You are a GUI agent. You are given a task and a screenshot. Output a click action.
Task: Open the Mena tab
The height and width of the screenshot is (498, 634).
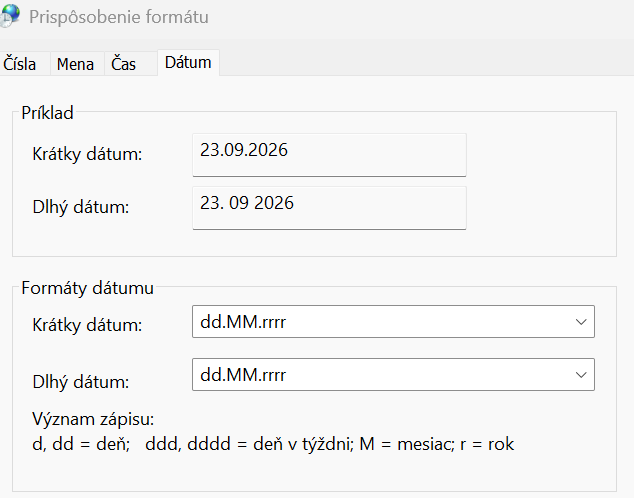click(76, 64)
